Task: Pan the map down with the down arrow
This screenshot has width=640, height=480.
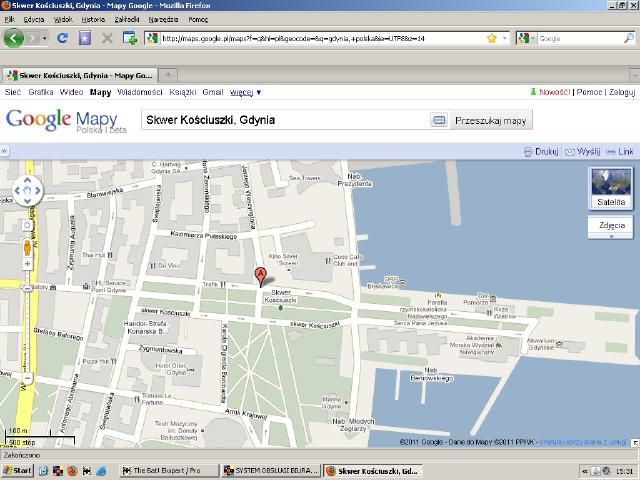Action: coord(27,200)
